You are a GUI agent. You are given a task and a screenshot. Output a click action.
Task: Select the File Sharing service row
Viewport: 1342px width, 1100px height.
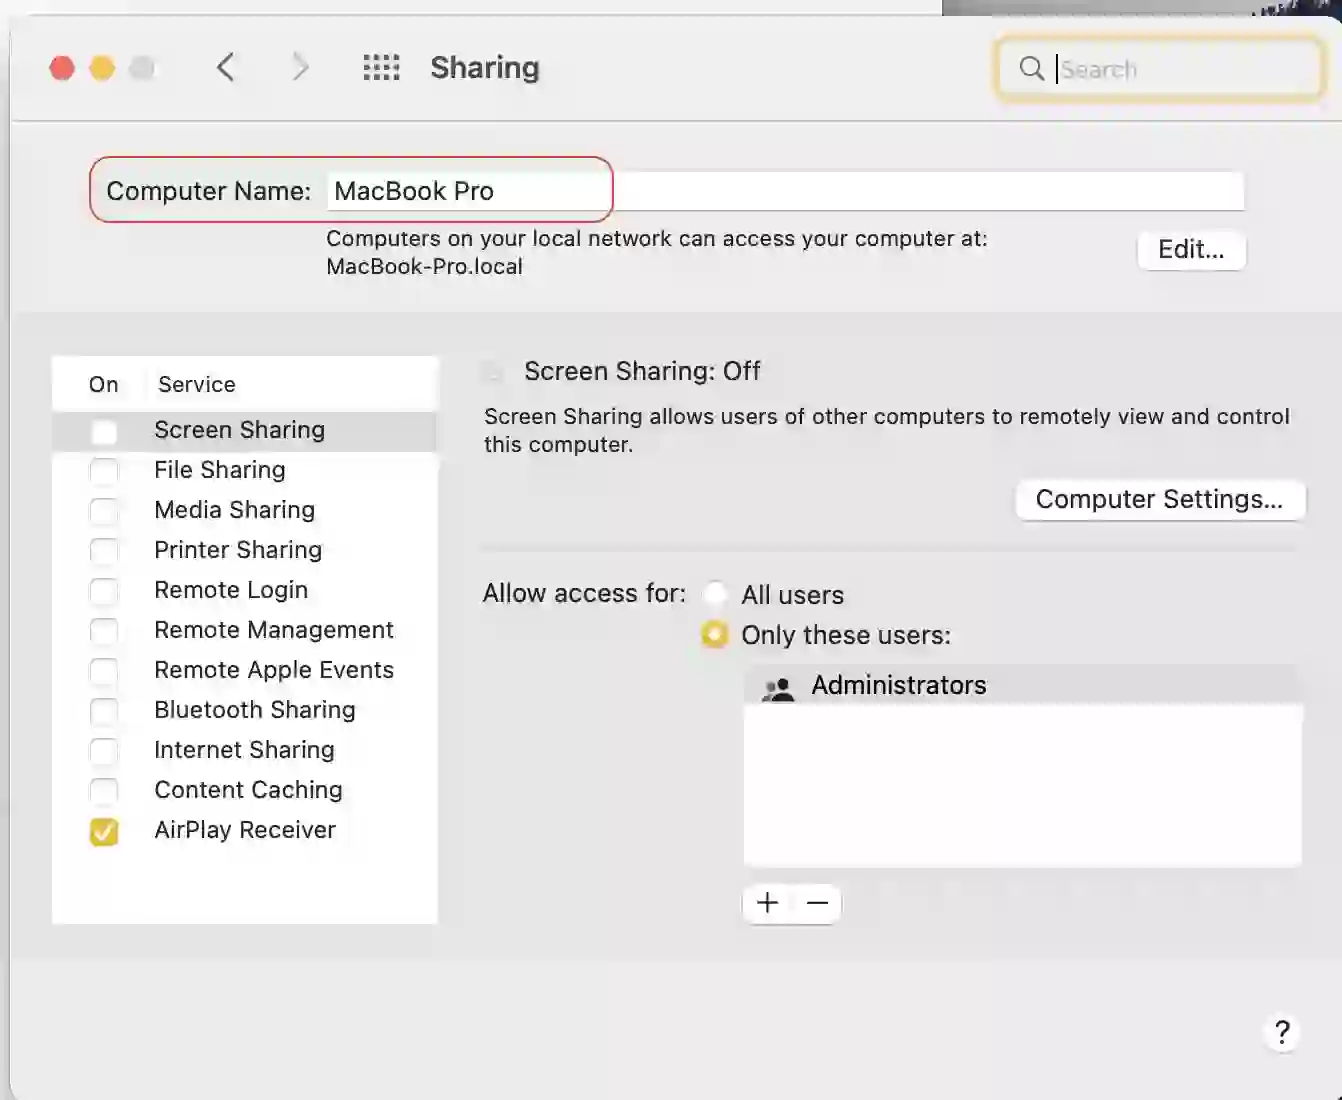245,470
